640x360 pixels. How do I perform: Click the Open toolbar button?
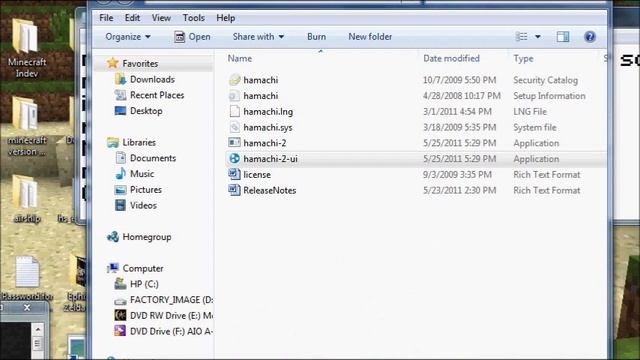(192, 37)
